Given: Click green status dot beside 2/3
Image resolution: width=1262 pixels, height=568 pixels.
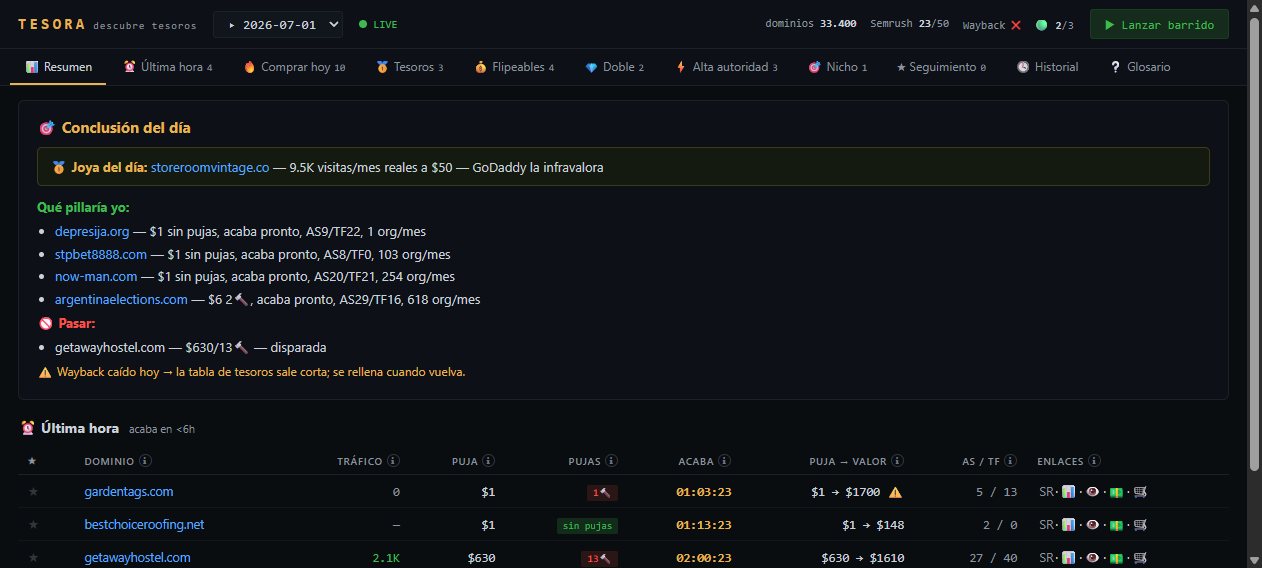Looking at the screenshot, I should point(1041,25).
